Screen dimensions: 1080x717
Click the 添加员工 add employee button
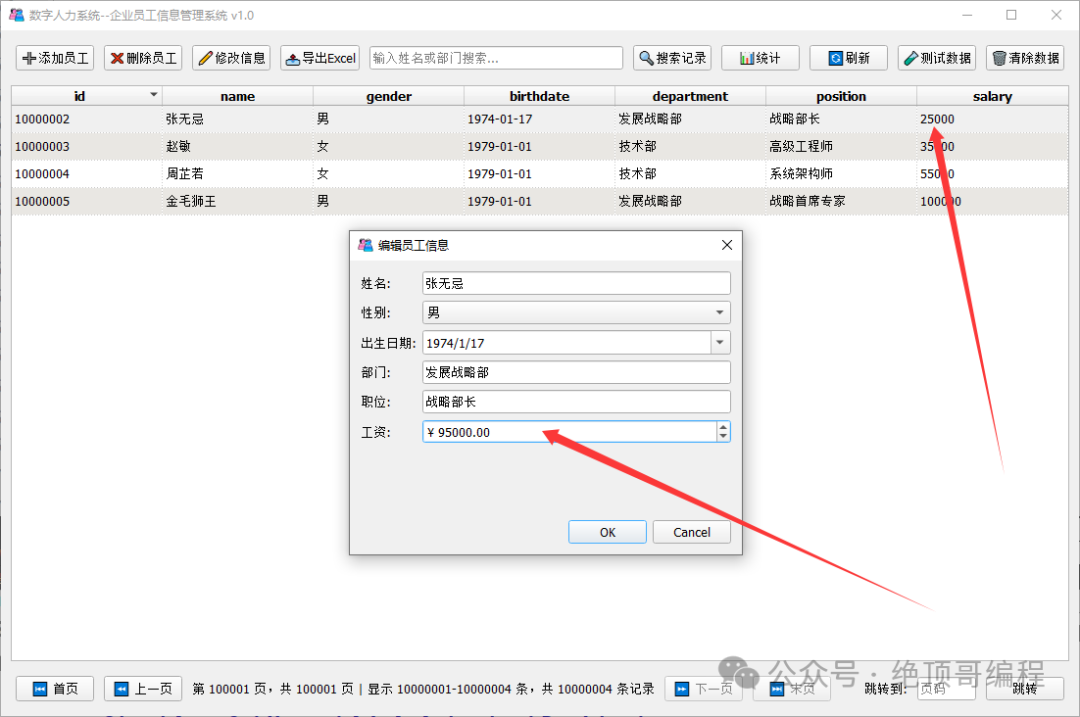tap(55, 59)
